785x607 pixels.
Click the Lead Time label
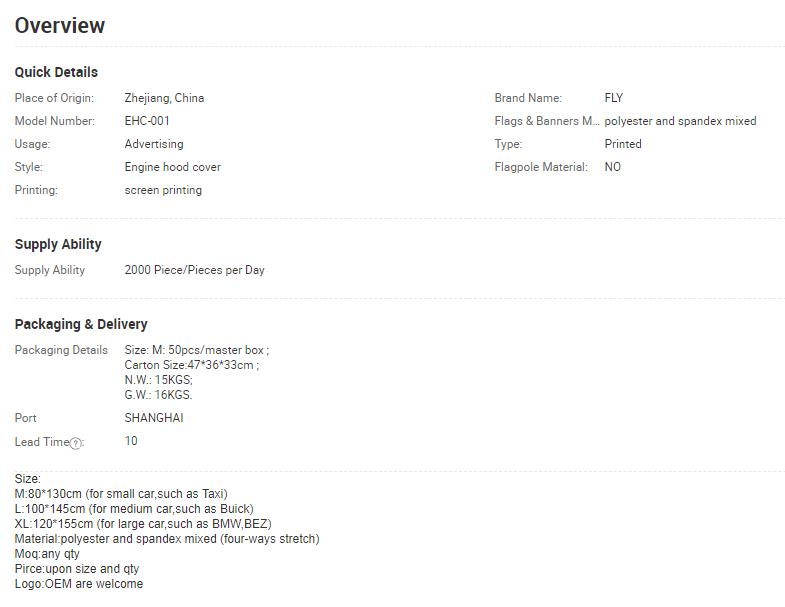(x=42, y=442)
